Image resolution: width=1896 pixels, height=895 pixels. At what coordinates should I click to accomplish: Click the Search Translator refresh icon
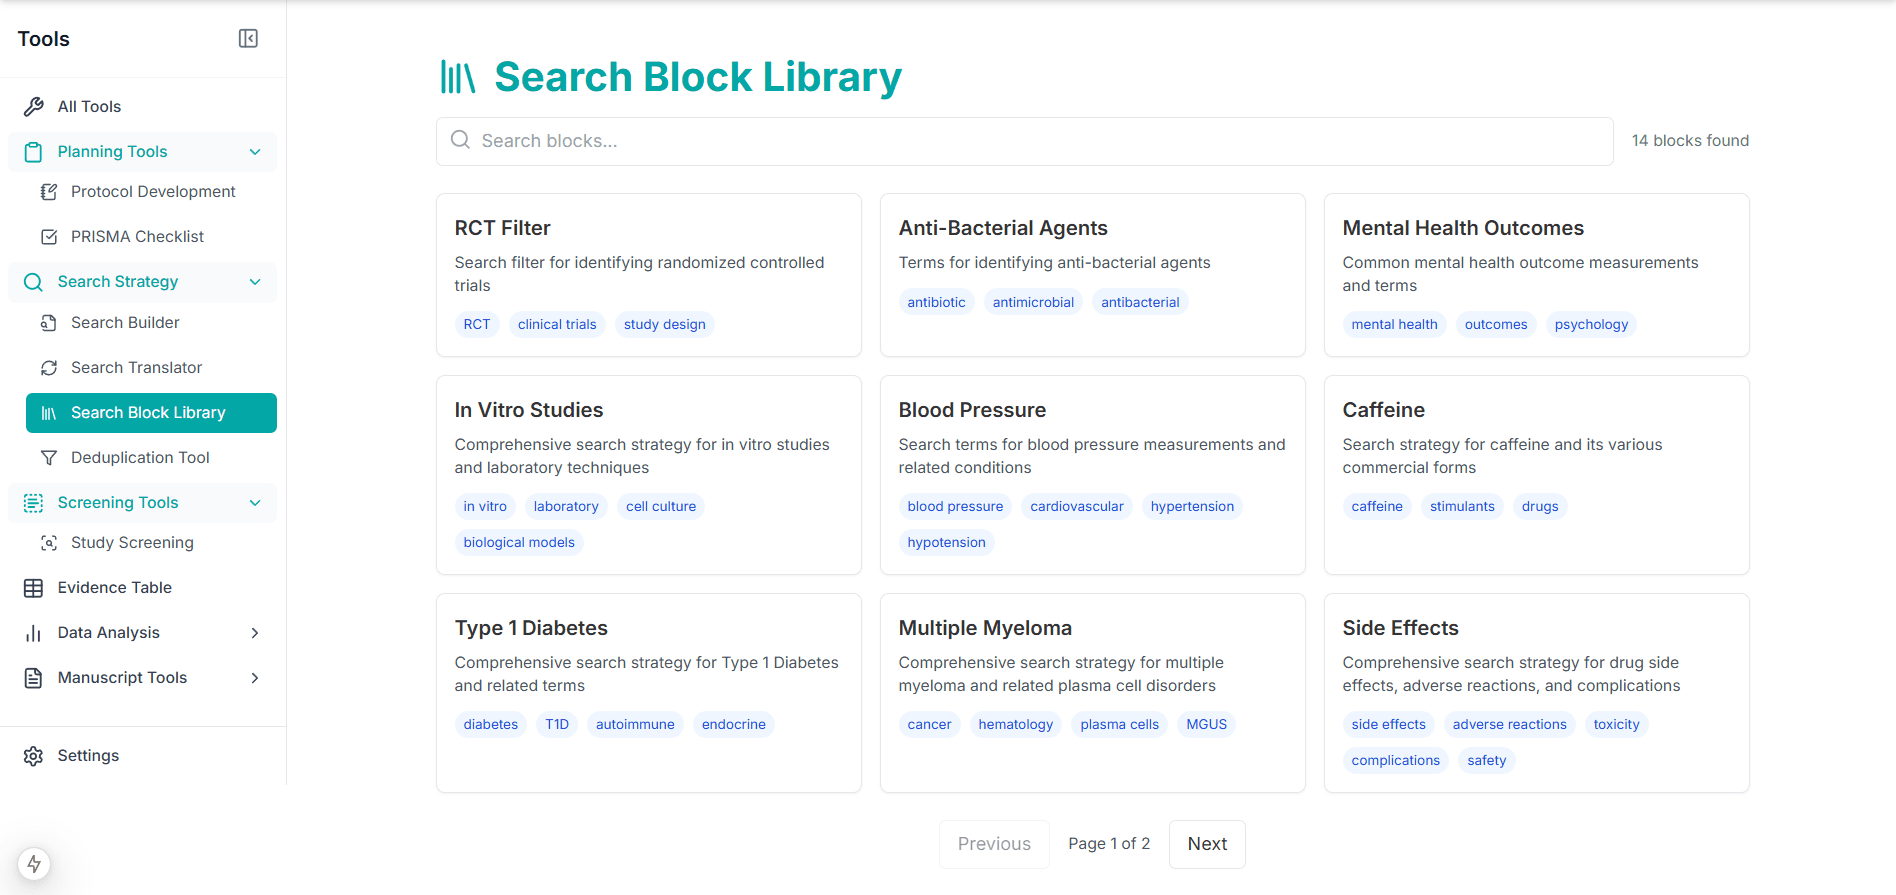(x=48, y=368)
